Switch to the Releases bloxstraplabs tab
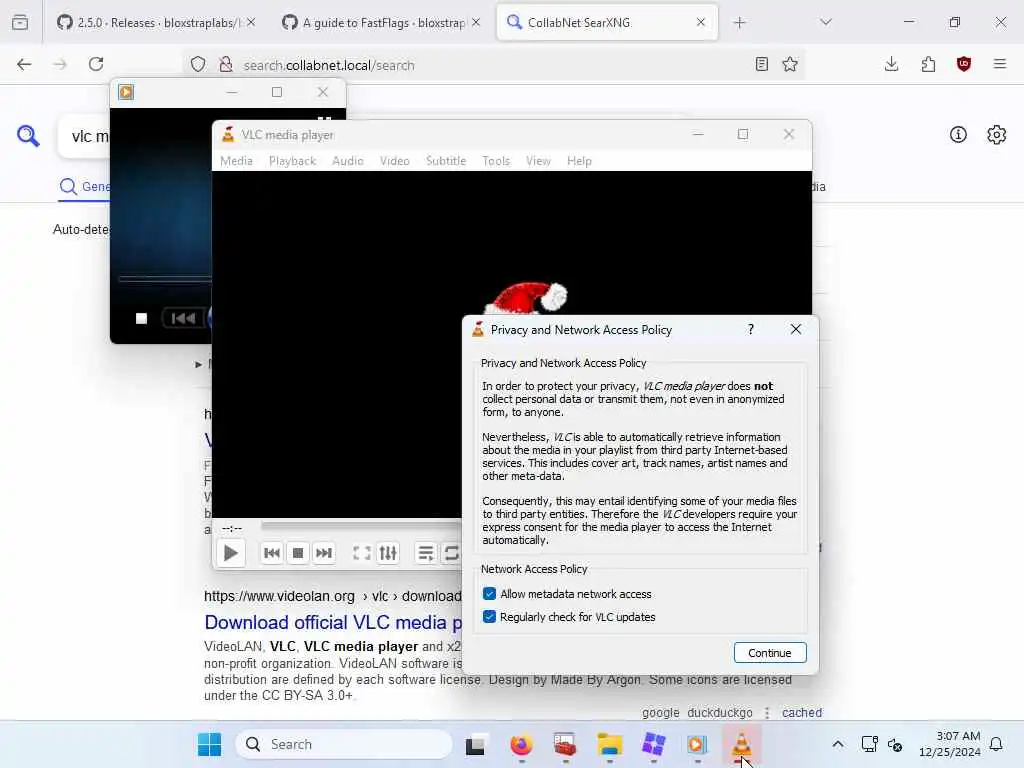The image size is (1024, 768). click(x=156, y=23)
